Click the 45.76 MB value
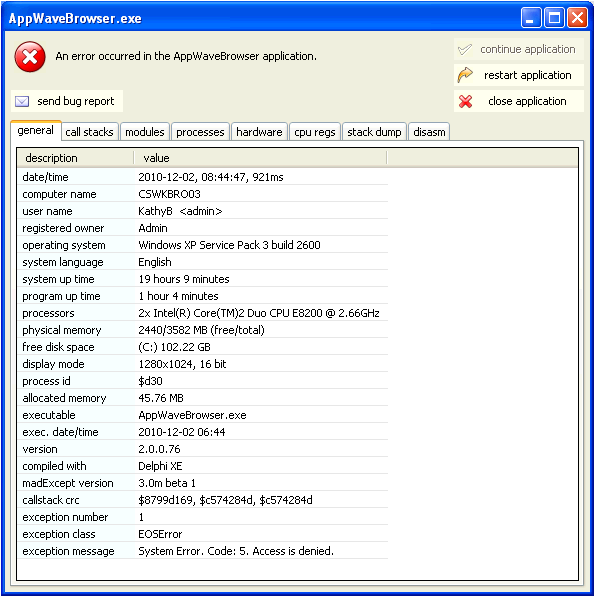 161,398
